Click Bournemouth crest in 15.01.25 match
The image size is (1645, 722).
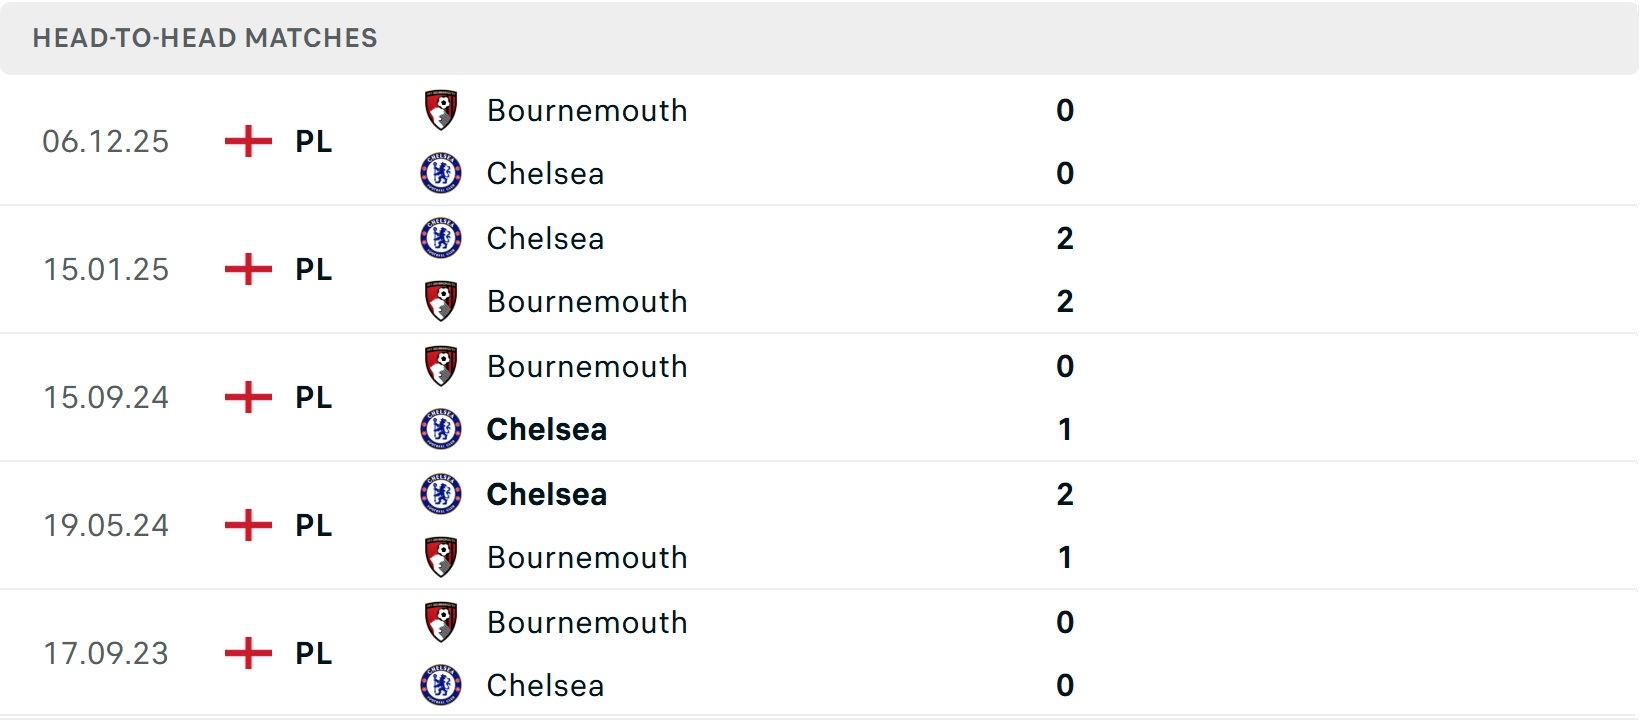pyautogui.click(x=441, y=302)
